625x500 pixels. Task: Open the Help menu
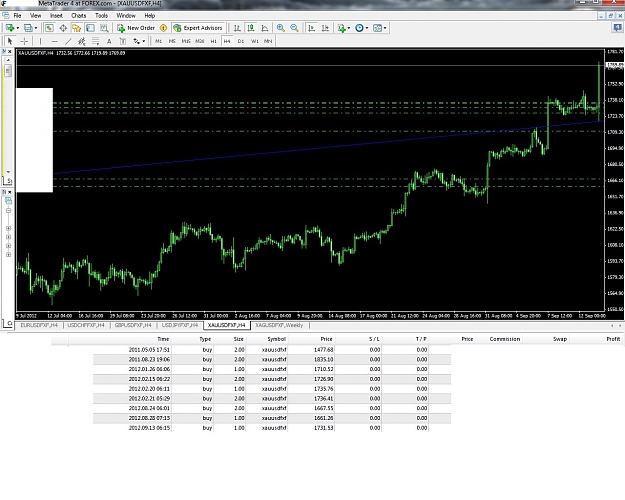149,16
